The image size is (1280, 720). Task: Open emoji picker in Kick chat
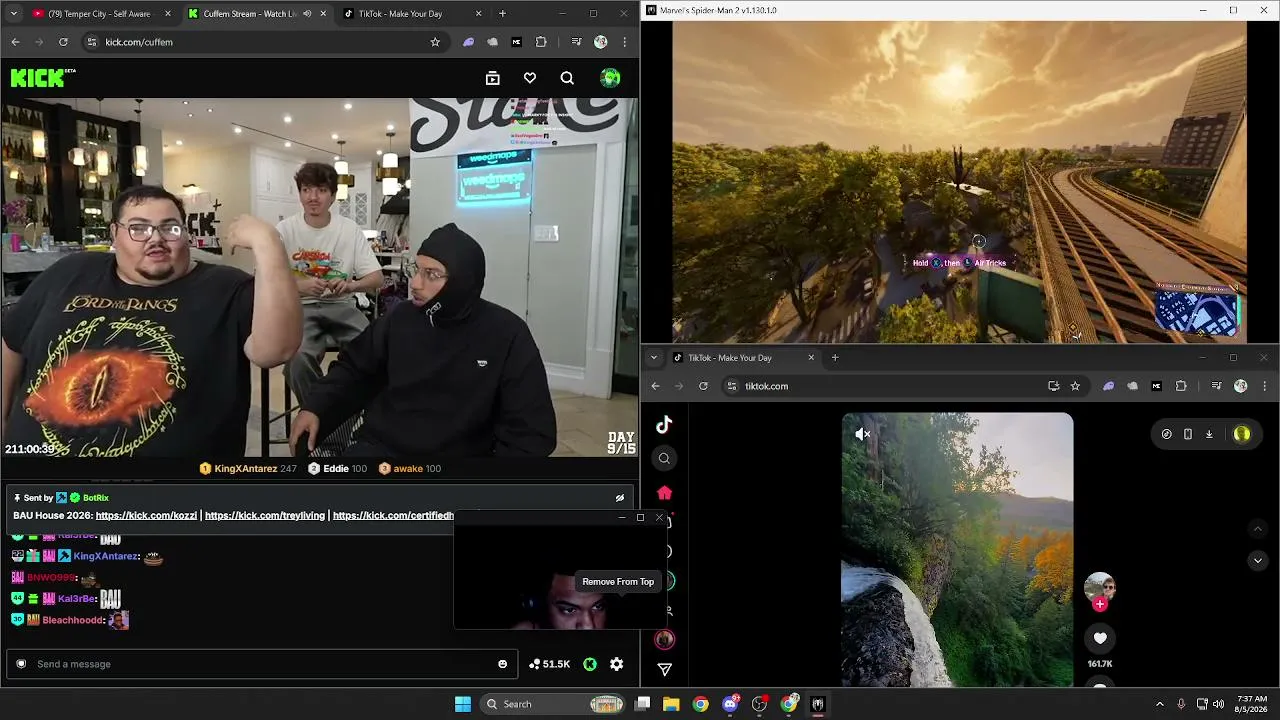pyautogui.click(x=502, y=664)
